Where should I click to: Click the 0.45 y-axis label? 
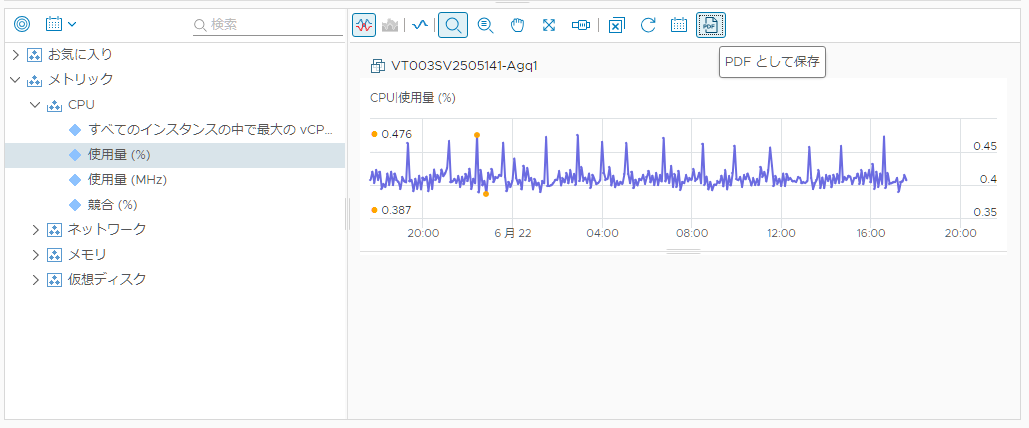pos(985,146)
